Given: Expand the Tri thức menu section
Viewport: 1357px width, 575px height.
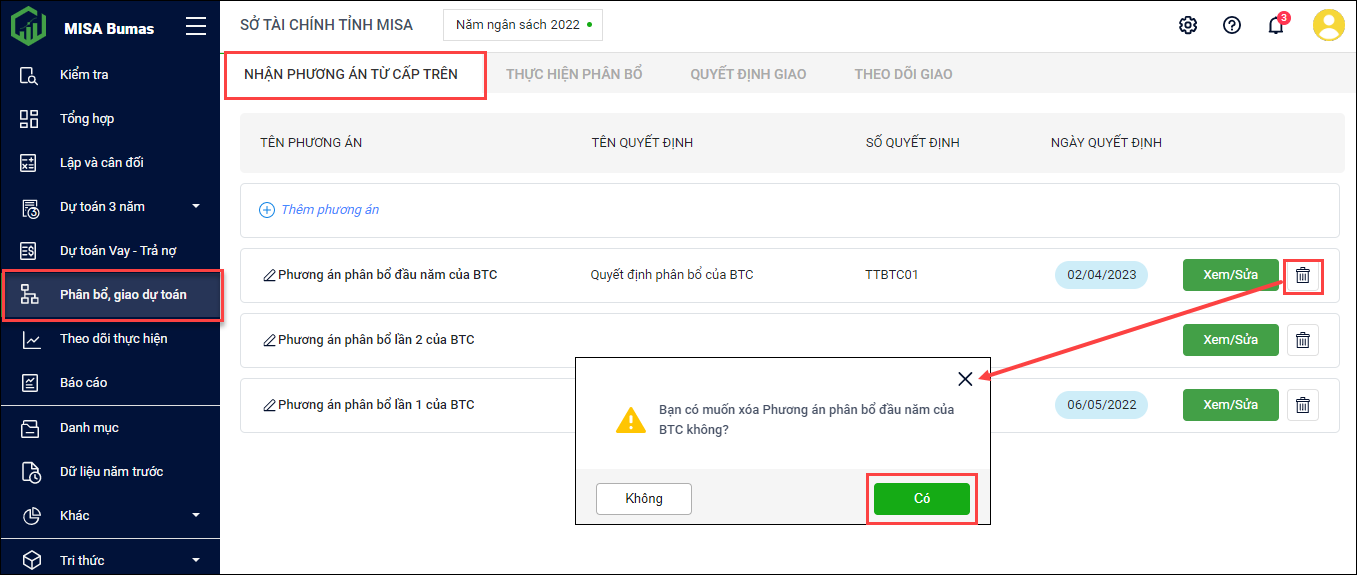Looking at the screenshot, I should pyautogui.click(x=196, y=560).
